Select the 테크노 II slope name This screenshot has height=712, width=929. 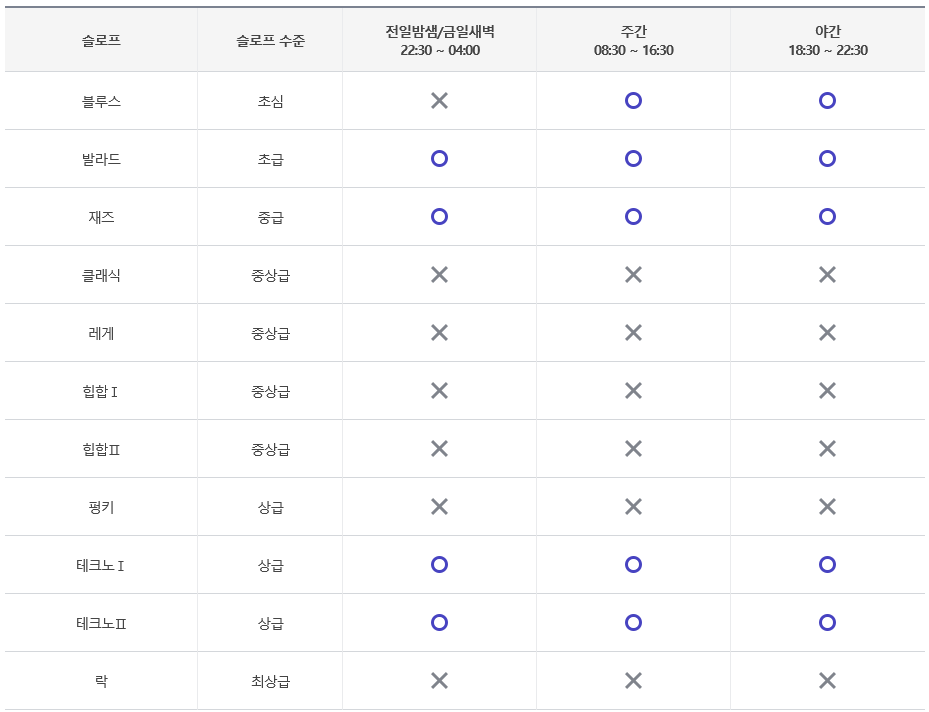pyautogui.click(x=101, y=622)
